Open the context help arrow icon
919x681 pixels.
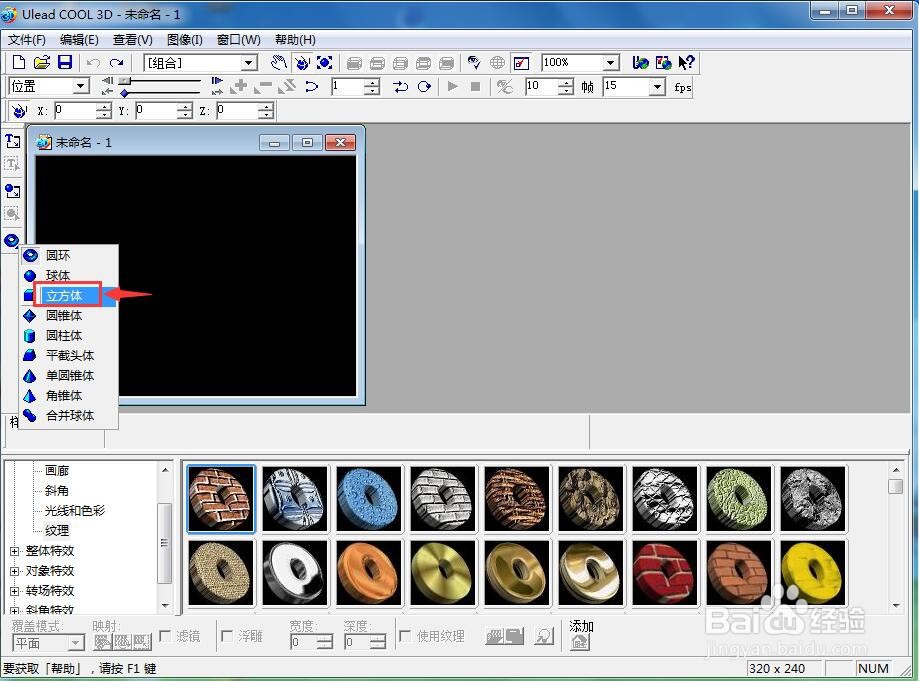[686, 62]
